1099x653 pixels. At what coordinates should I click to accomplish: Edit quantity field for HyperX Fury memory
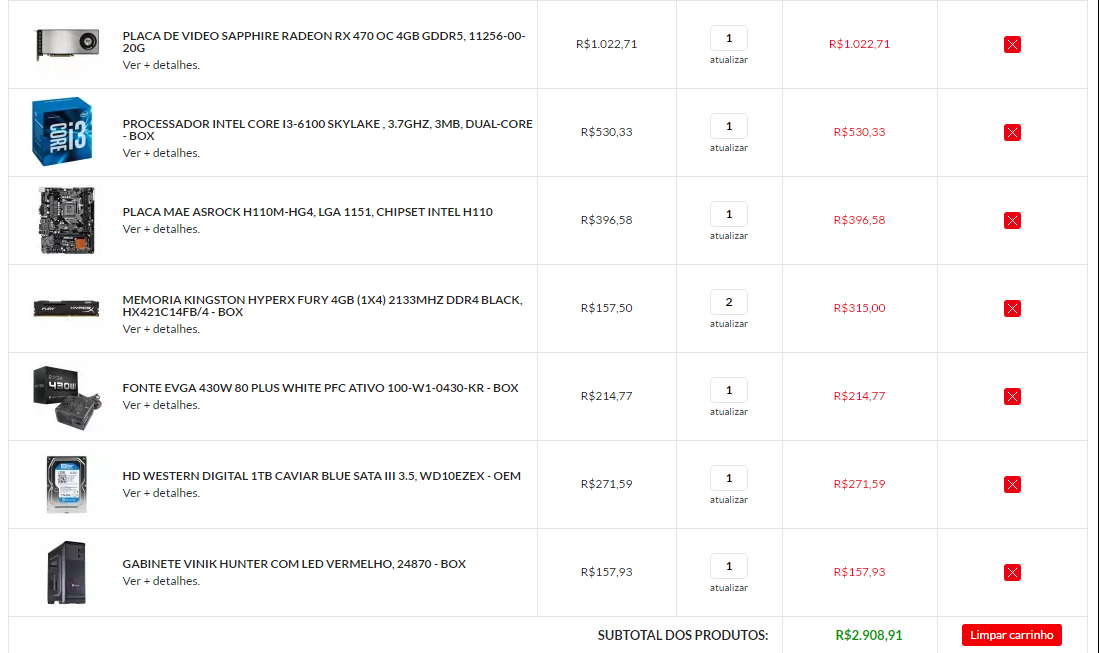point(729,302)
